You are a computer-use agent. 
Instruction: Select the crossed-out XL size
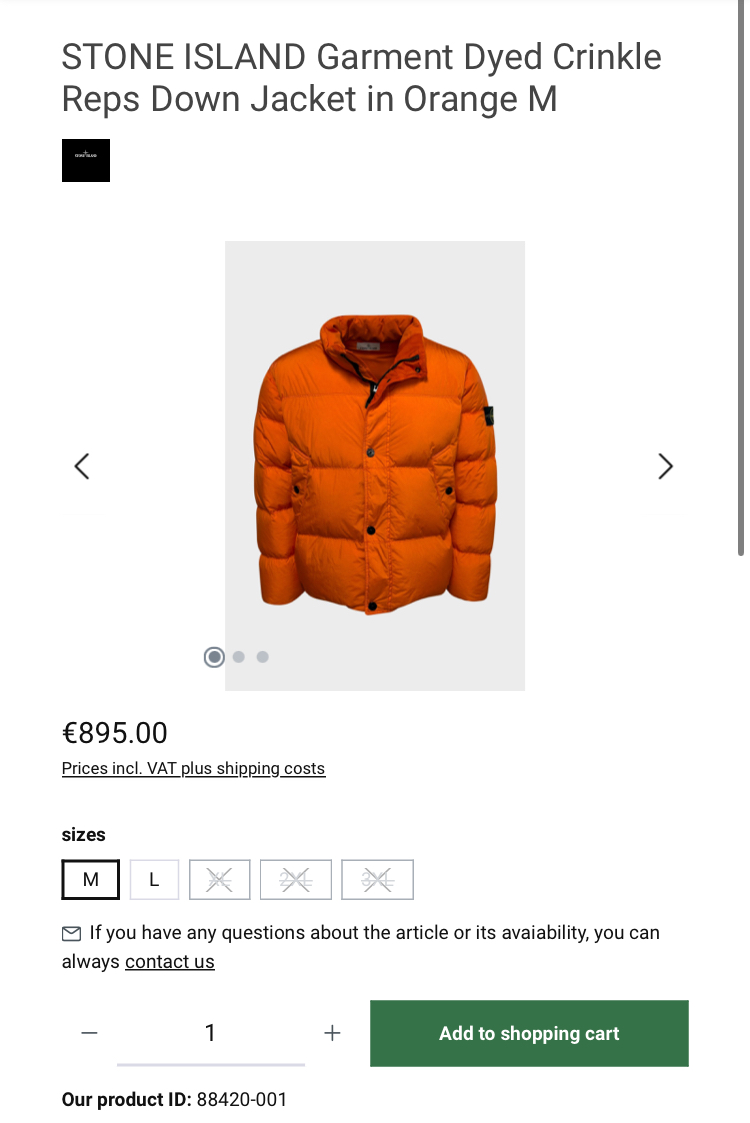(219, 879)
